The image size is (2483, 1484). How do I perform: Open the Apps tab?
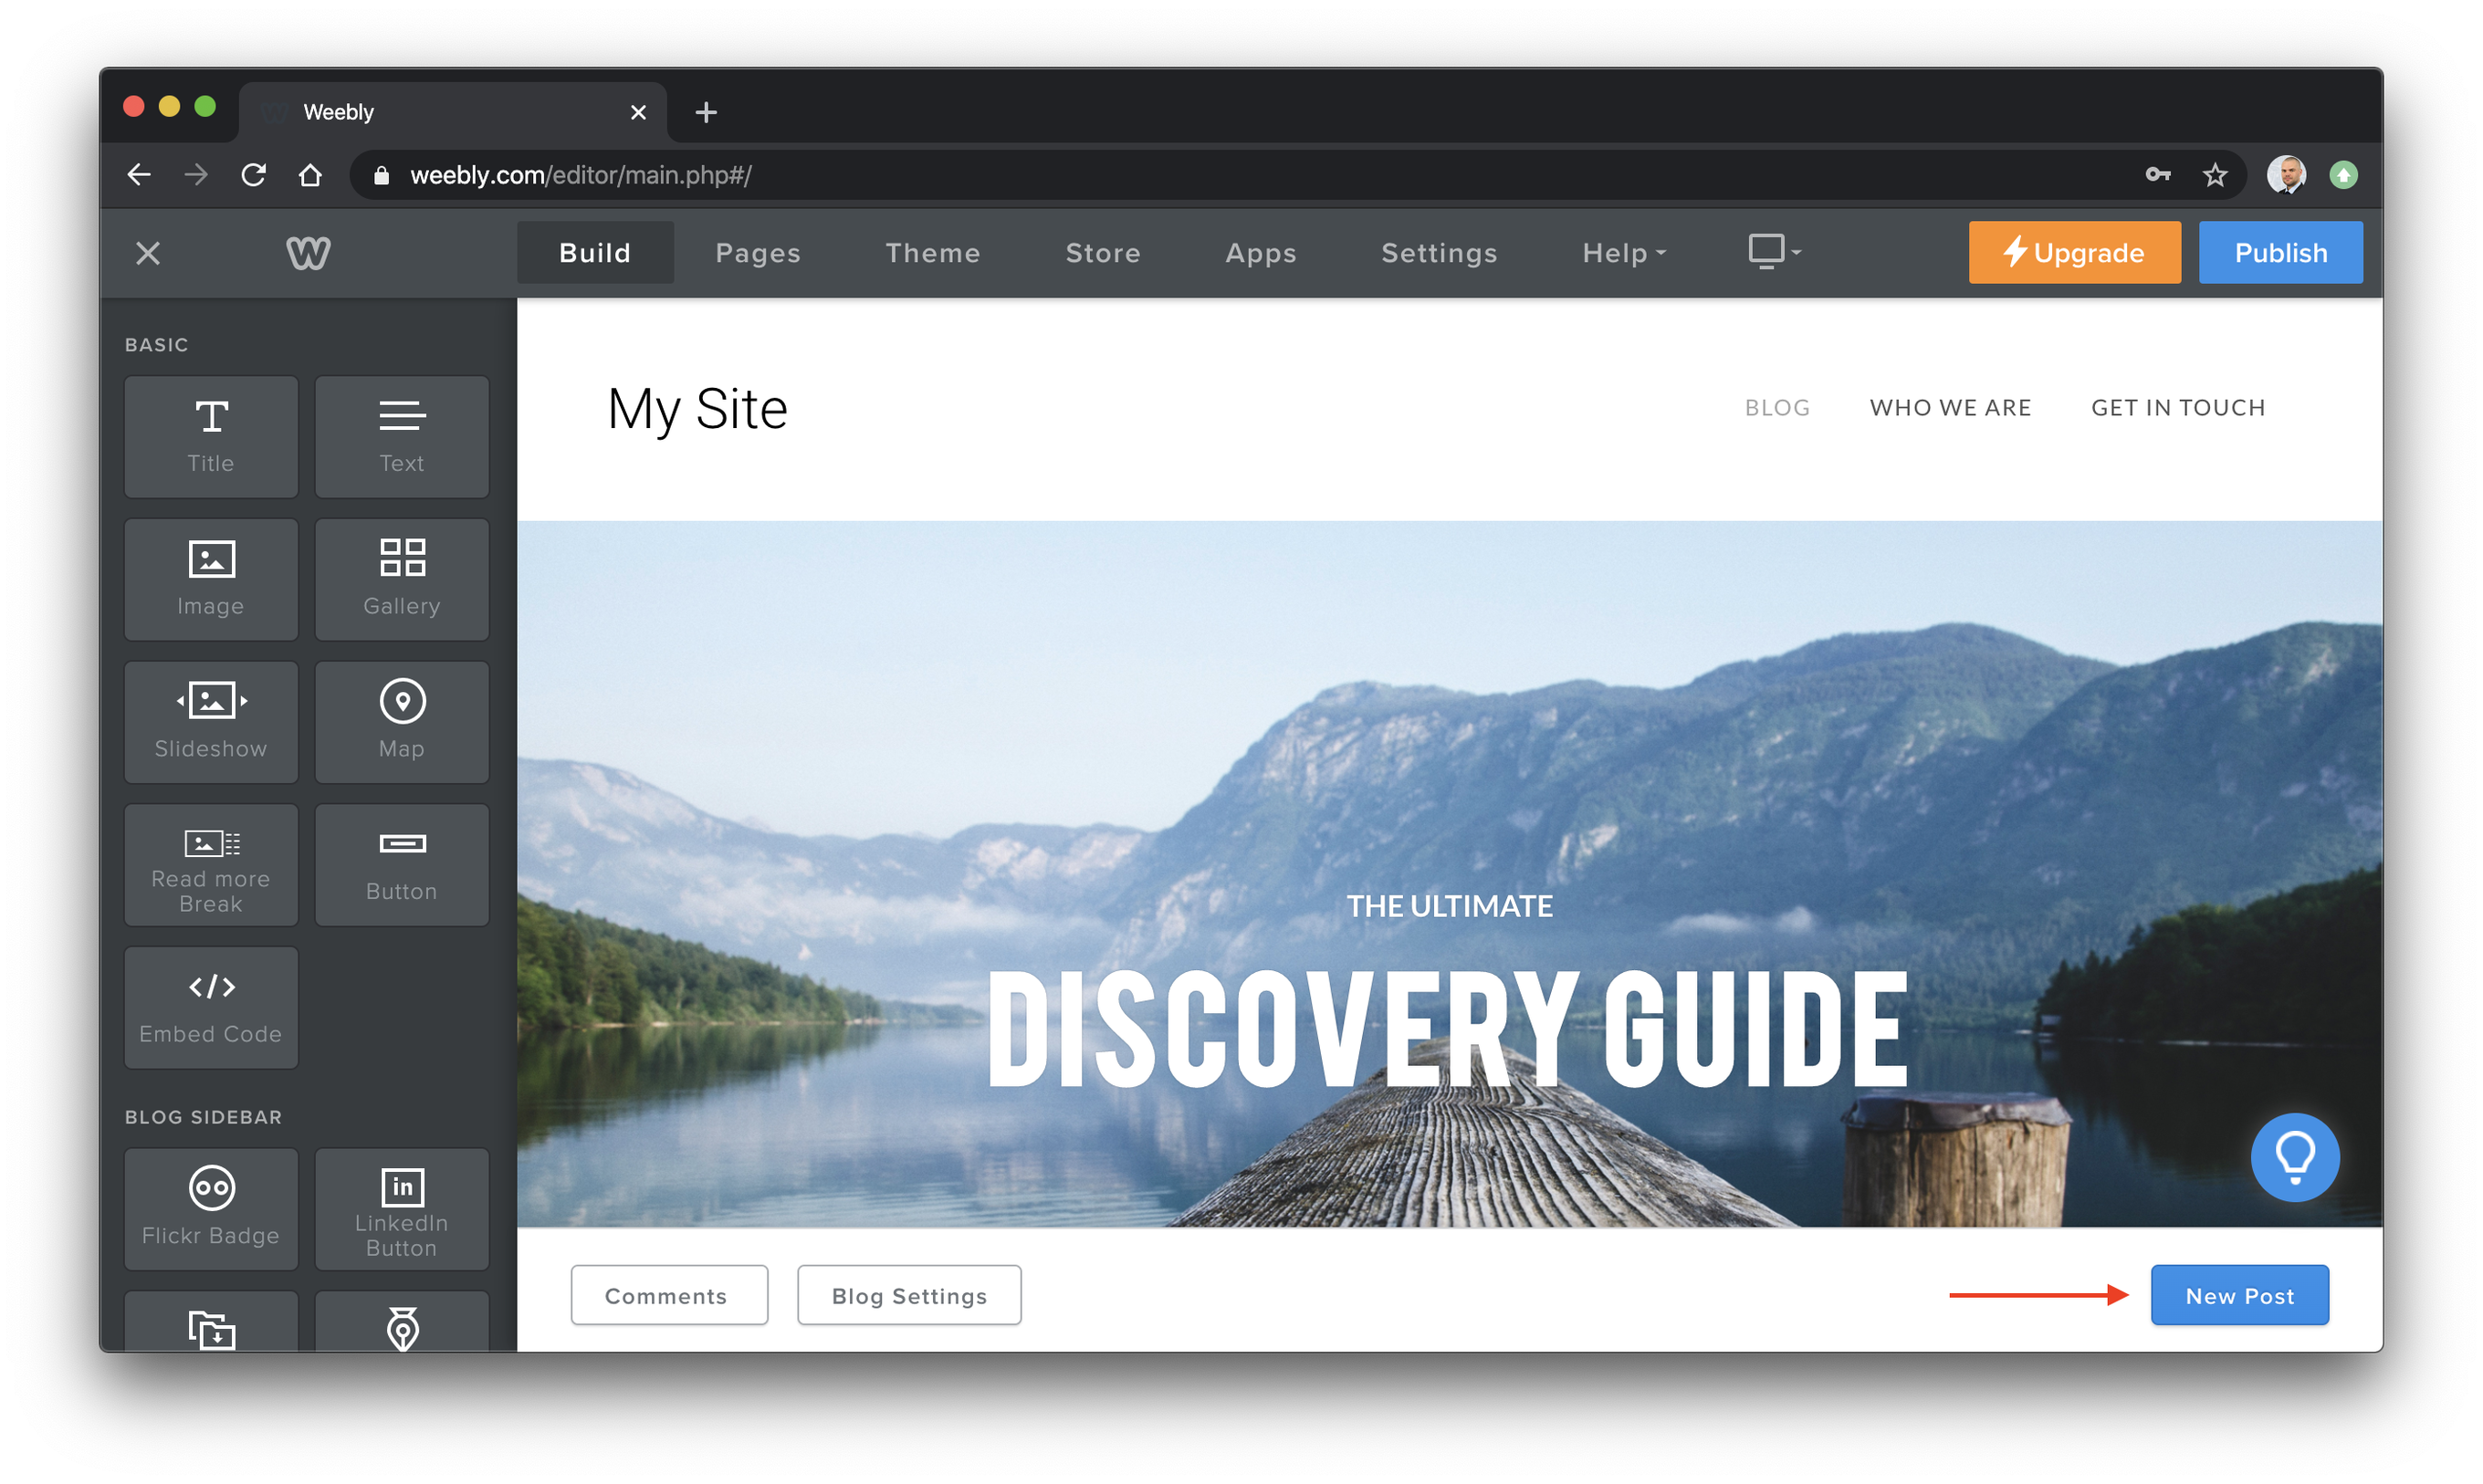point(1261,253)
